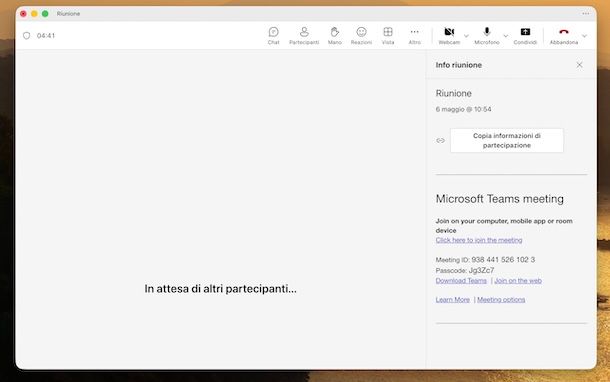610x382 pixels.
Task: Select the Passcode Jg3Zc7 text
Action: 481,270
